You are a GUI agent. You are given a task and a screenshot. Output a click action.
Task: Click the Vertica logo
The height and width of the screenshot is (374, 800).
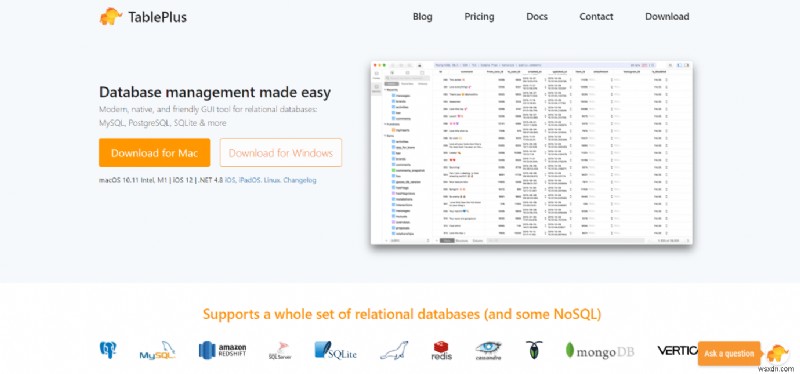tap(677, 351)
